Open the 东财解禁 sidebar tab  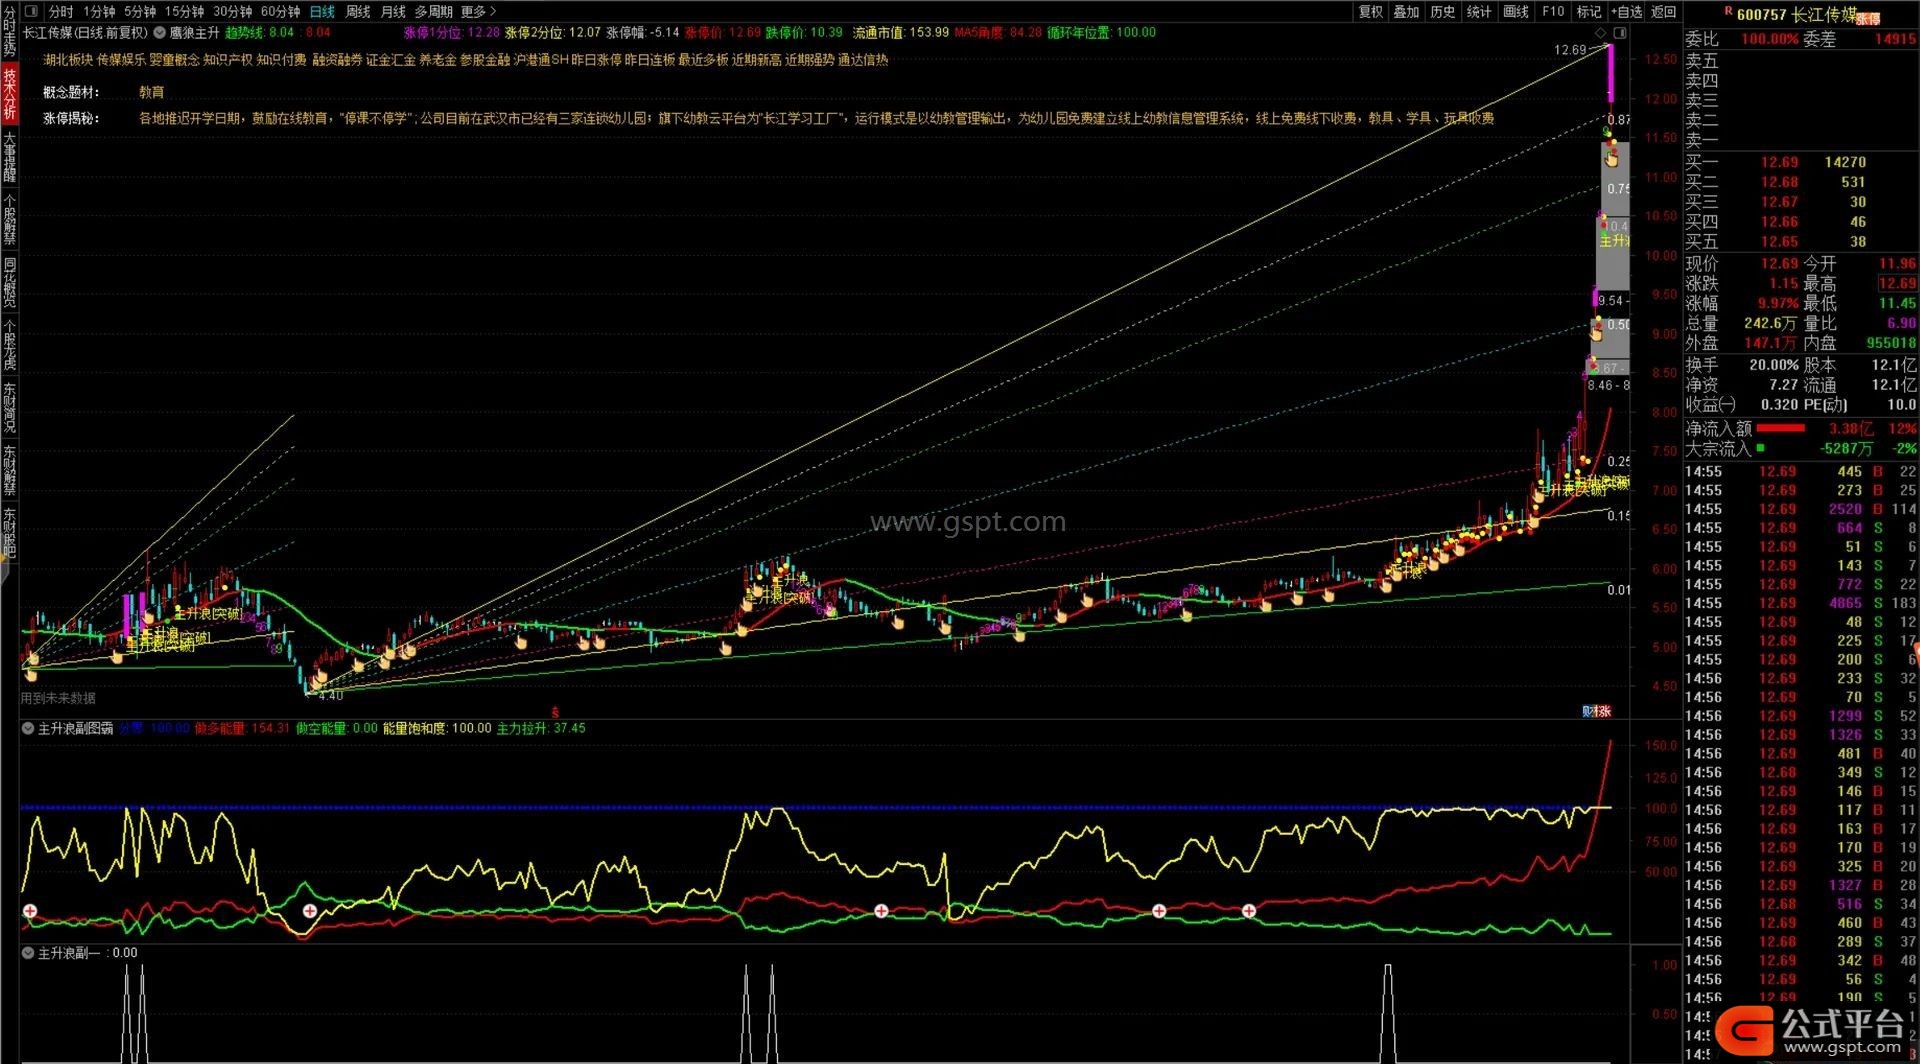pyautogui.click(x=9, y=470)
